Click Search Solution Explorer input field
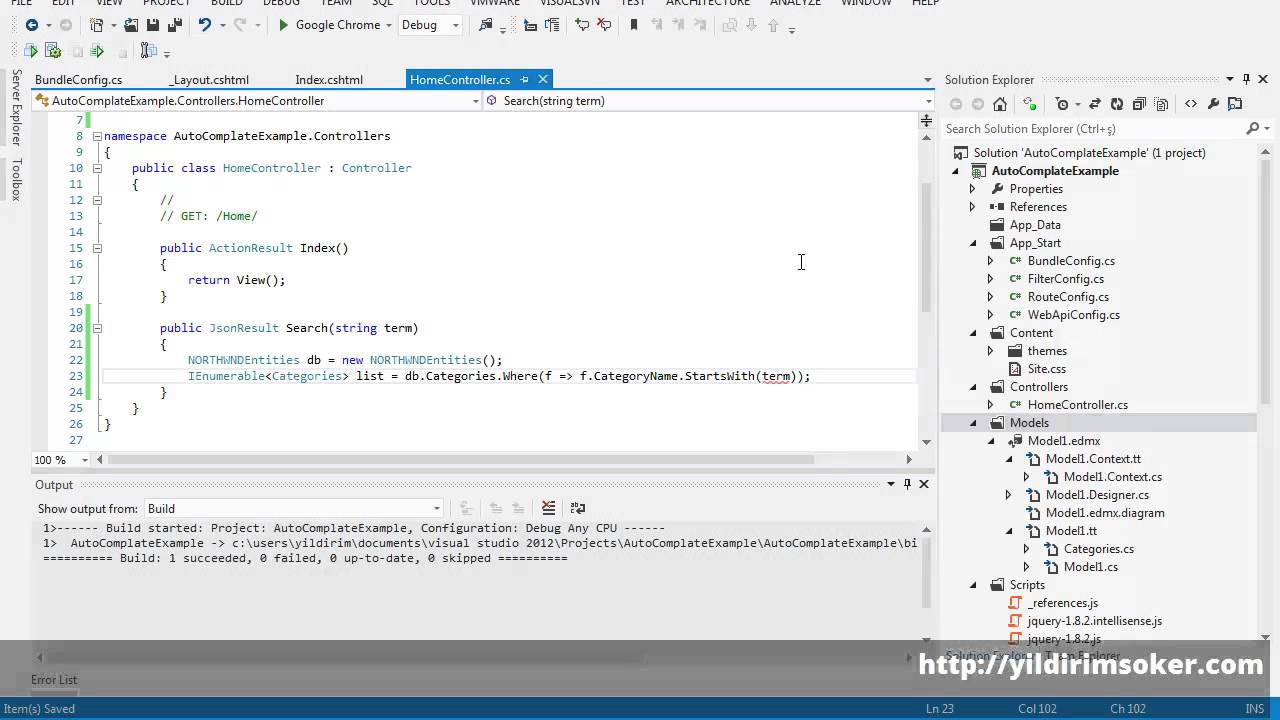 1093,128
